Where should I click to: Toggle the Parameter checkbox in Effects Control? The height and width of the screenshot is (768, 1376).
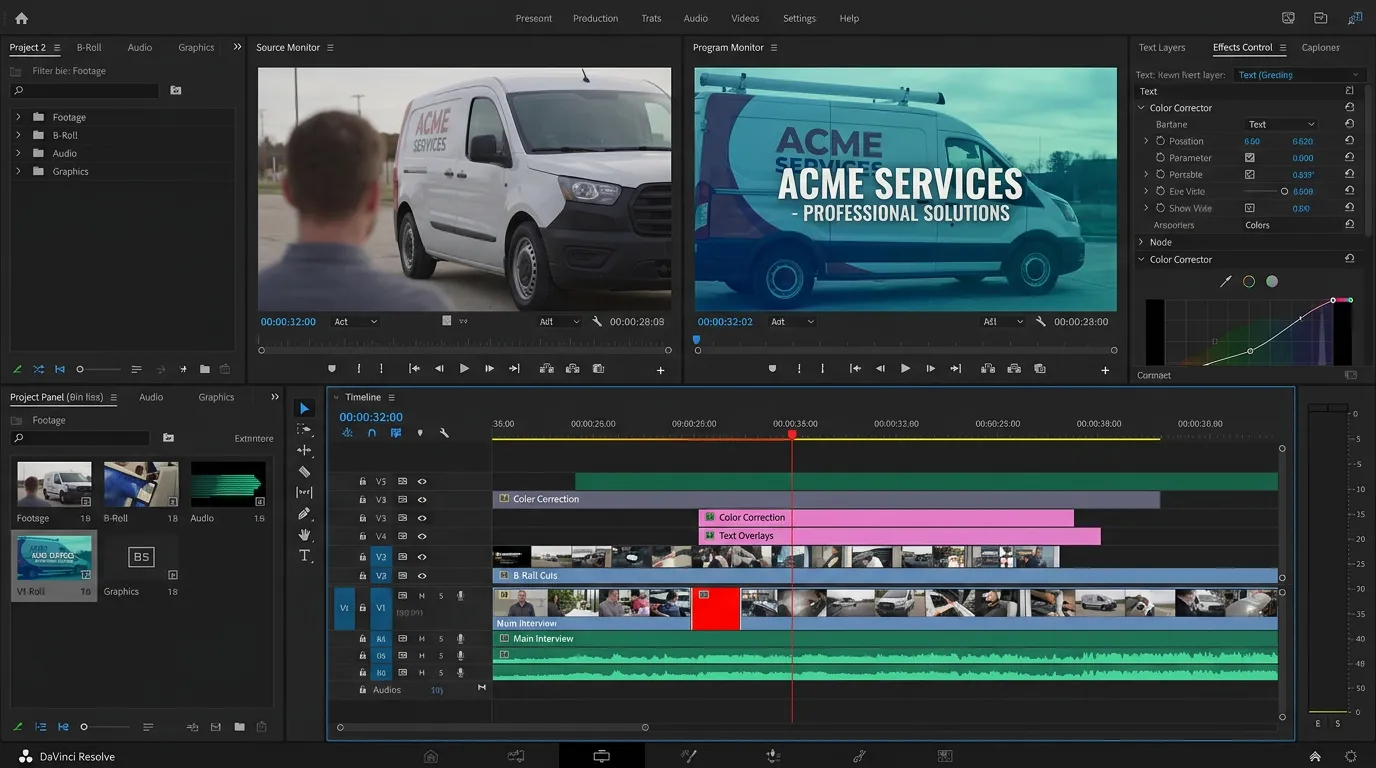point(1250,158)
